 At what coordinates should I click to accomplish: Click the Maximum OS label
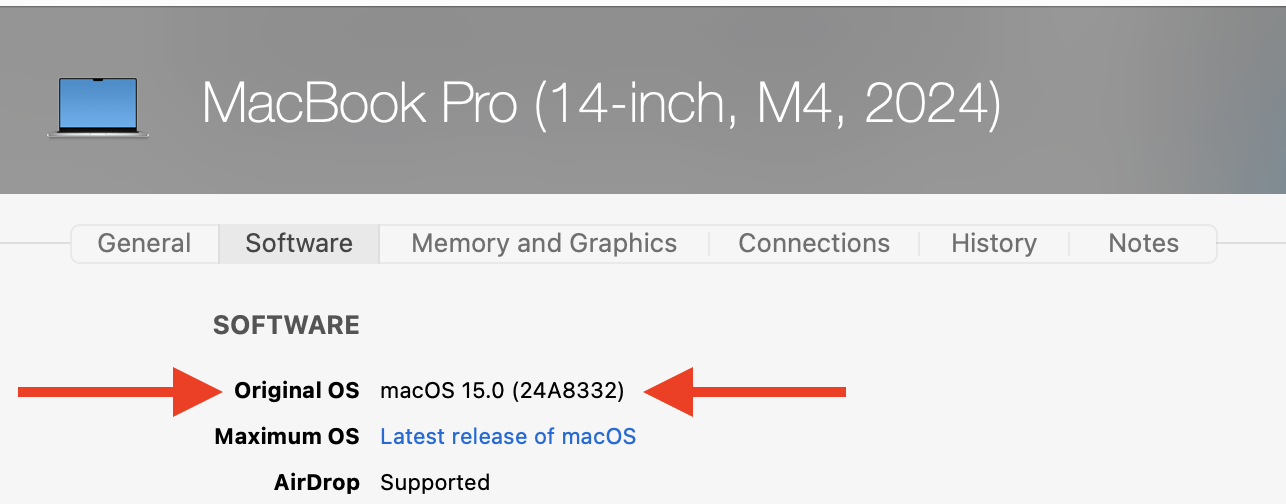tap(286, 436)
